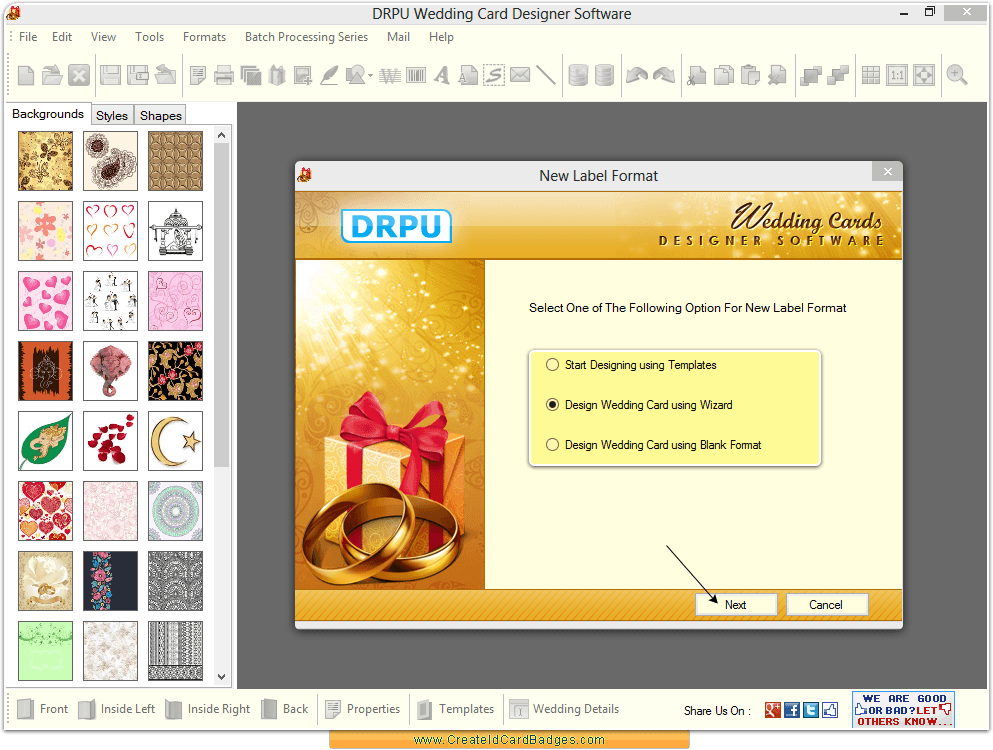Click the Cancel button in dialog
The image size is (993, 750).
pyautogui.click(x=826, y=605)
